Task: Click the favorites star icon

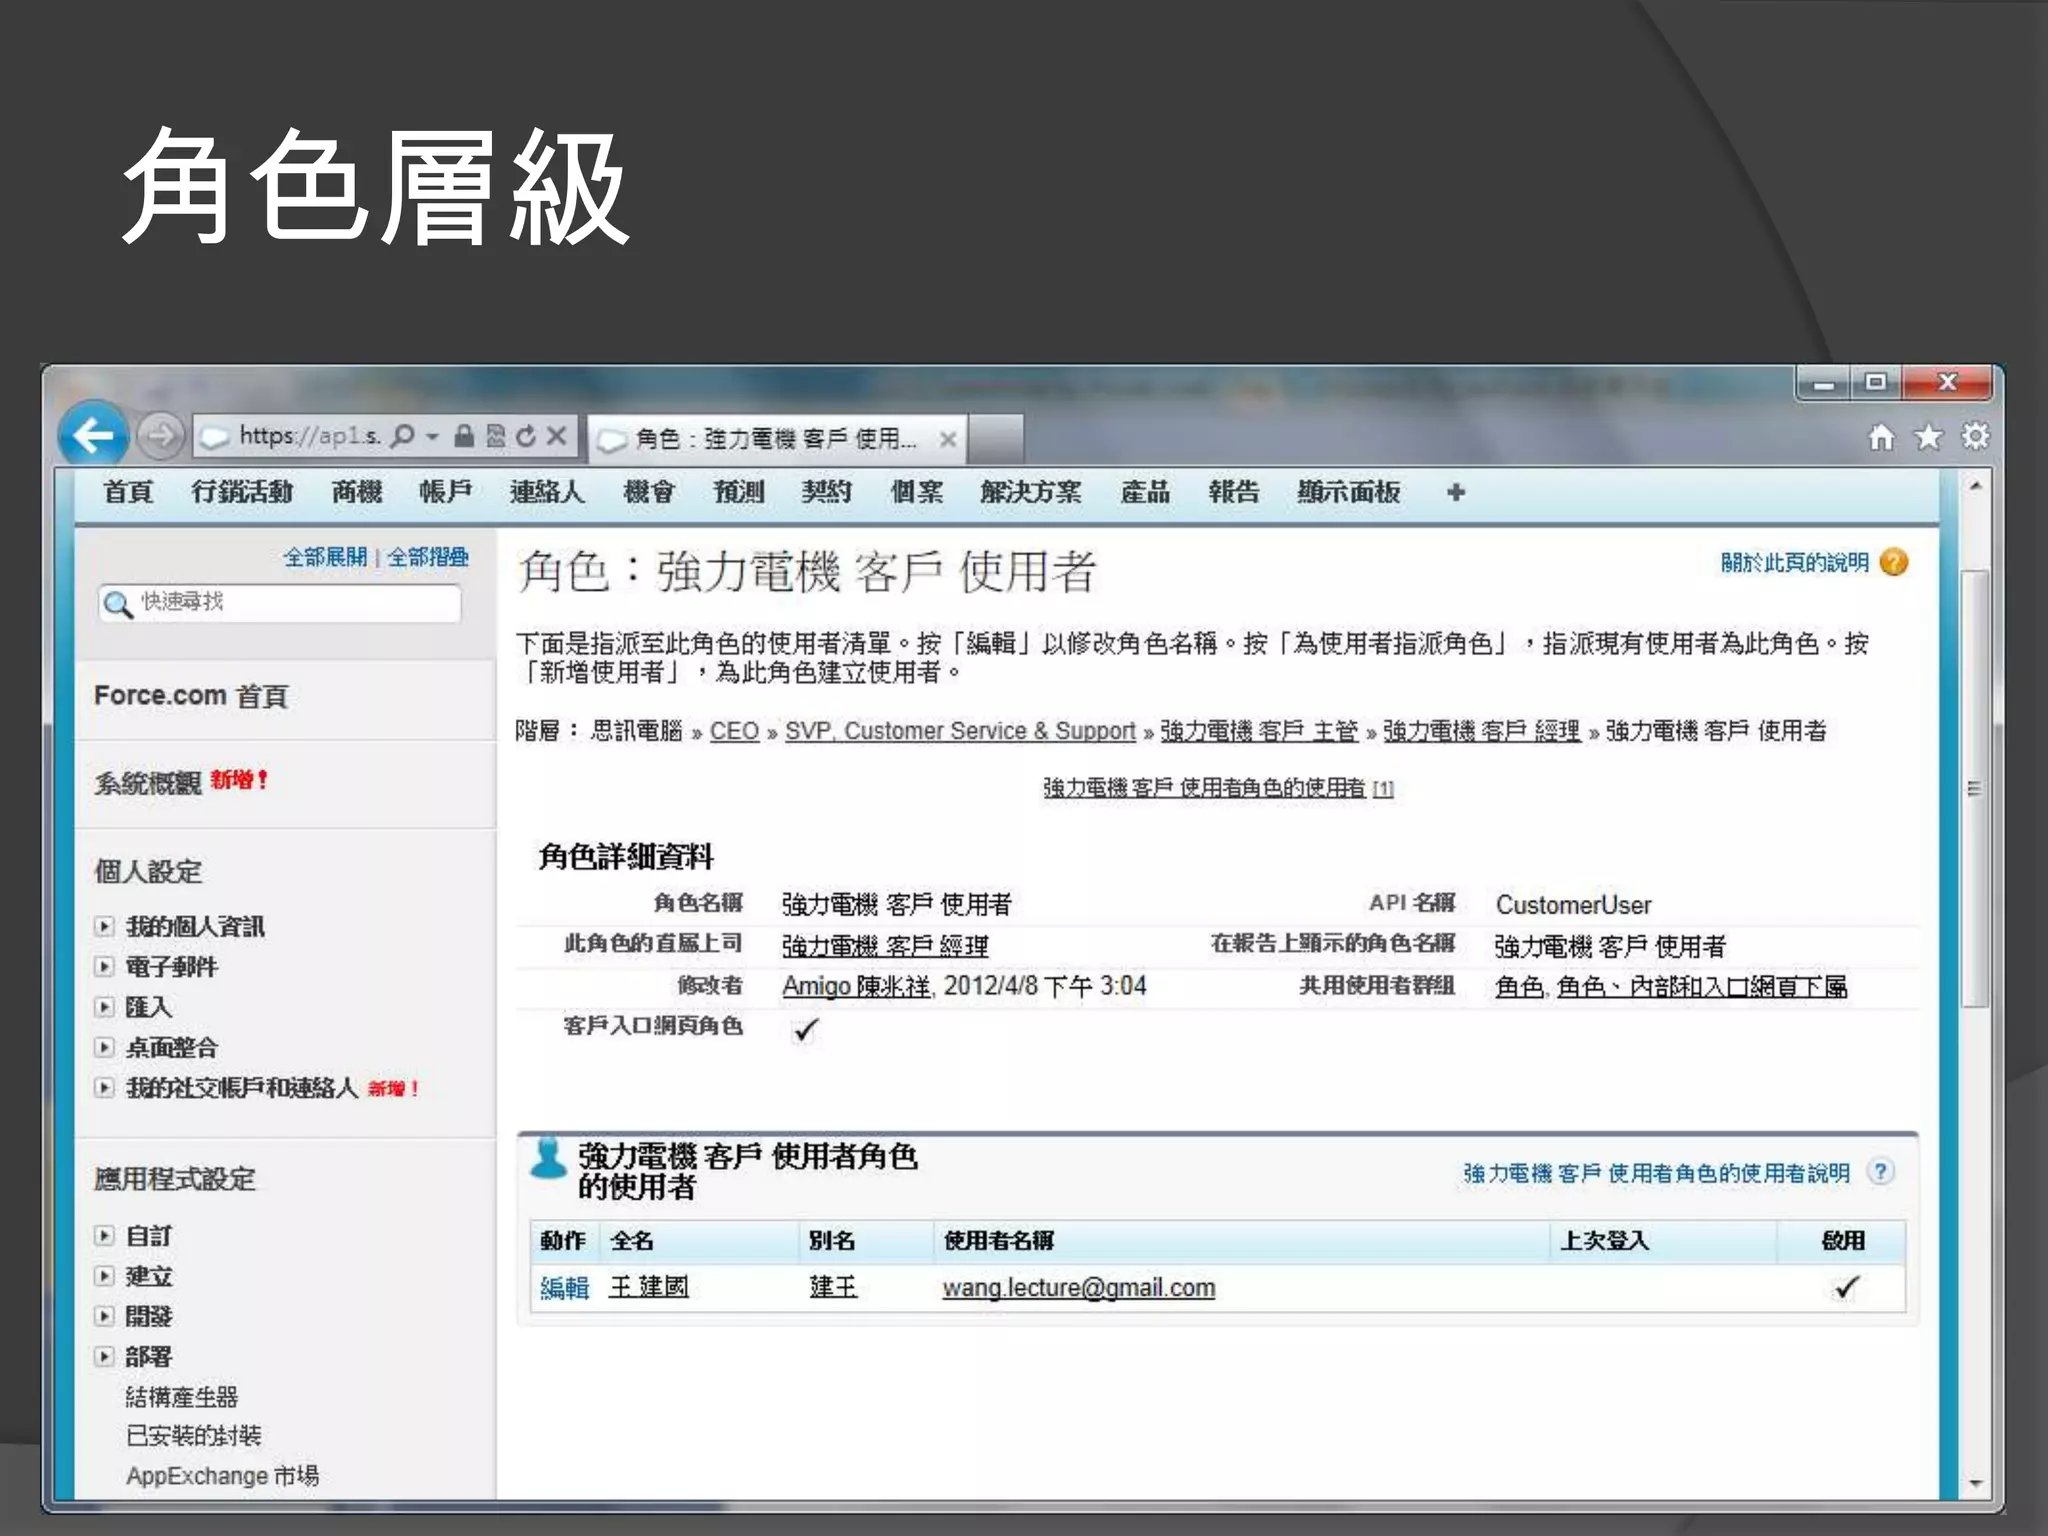Action: tap(1928, 437)
